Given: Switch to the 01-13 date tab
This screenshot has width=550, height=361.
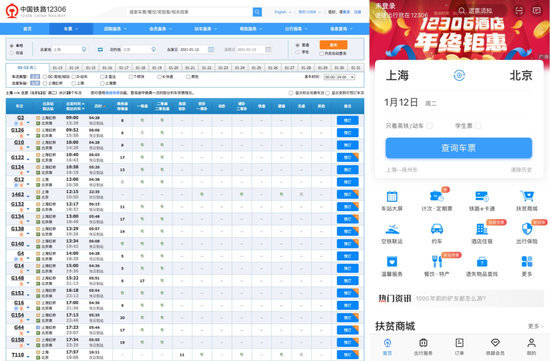Looking at the screenshot, I should 57,68.
